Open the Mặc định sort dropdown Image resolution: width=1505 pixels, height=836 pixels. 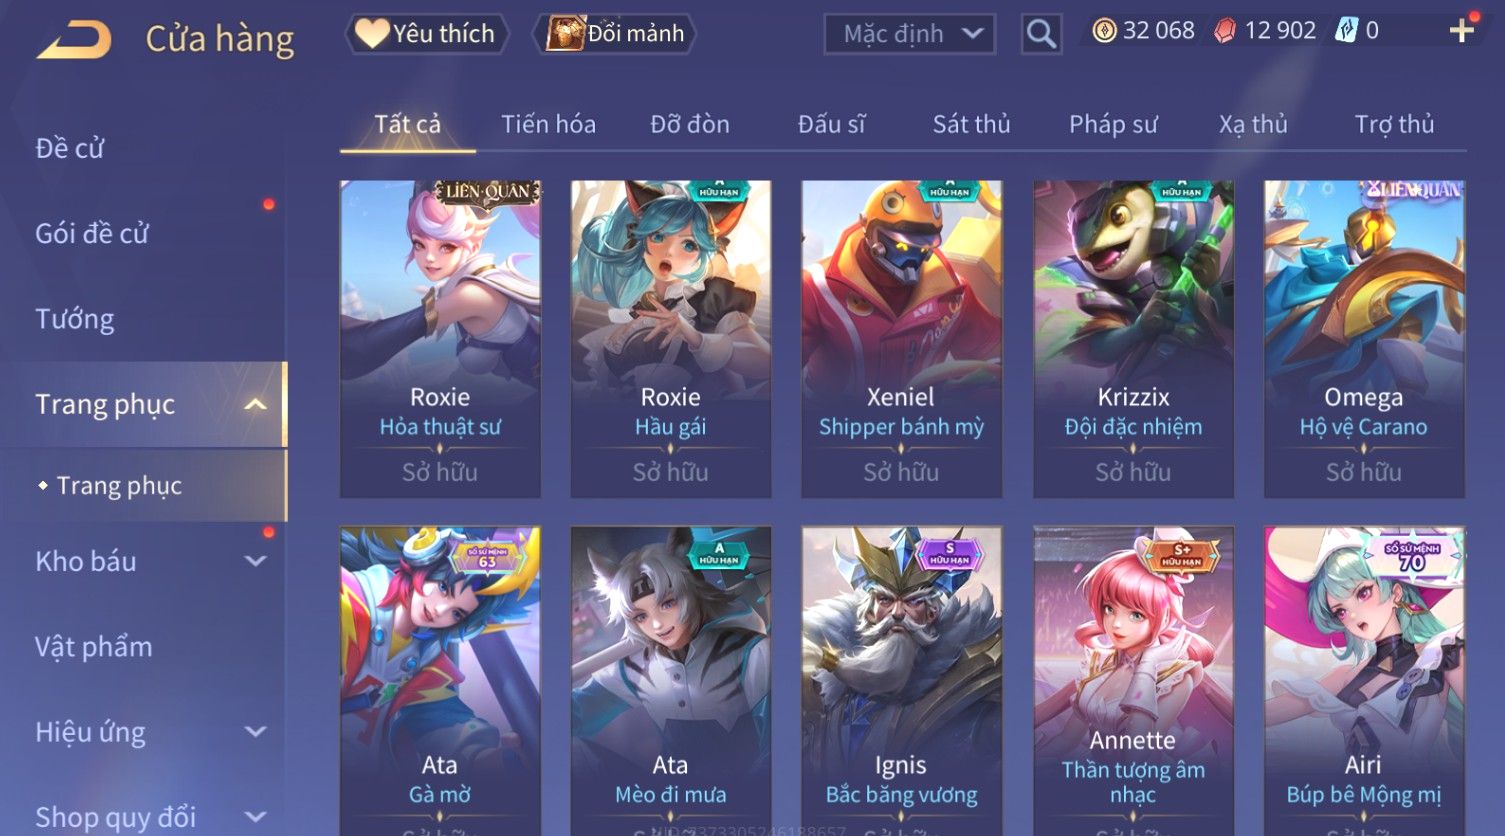pos(909,34)
